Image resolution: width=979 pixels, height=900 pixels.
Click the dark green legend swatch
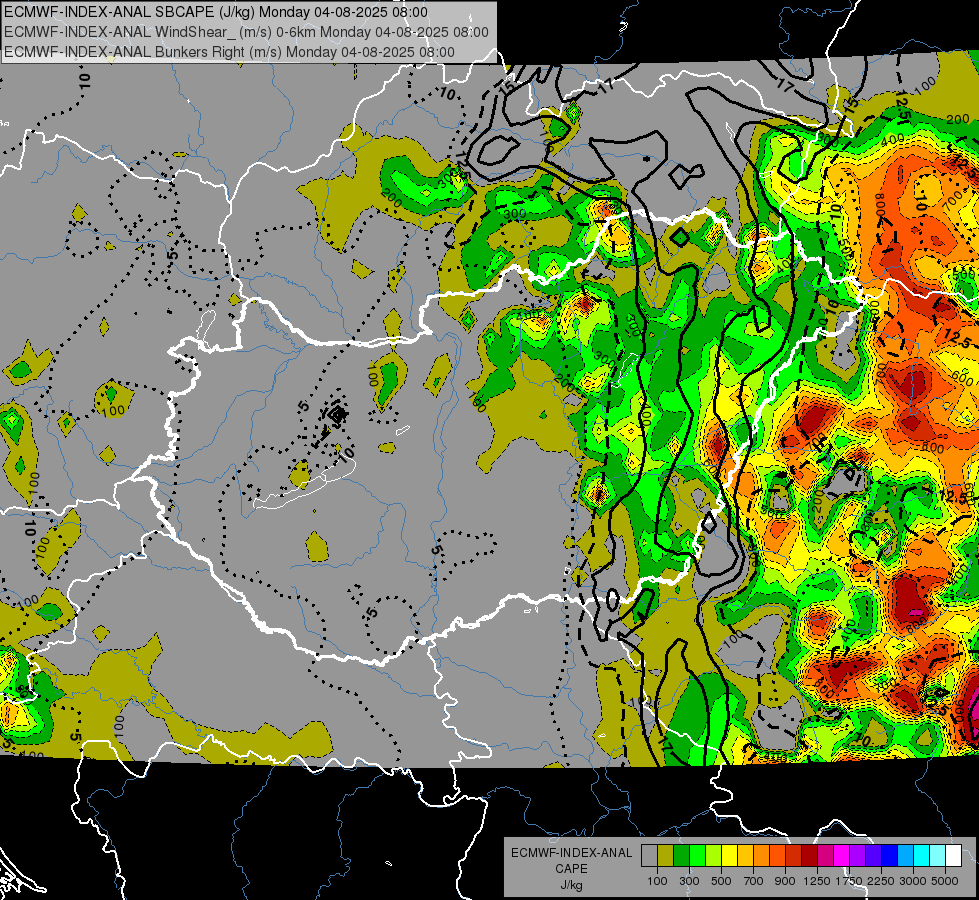[681, 855]
